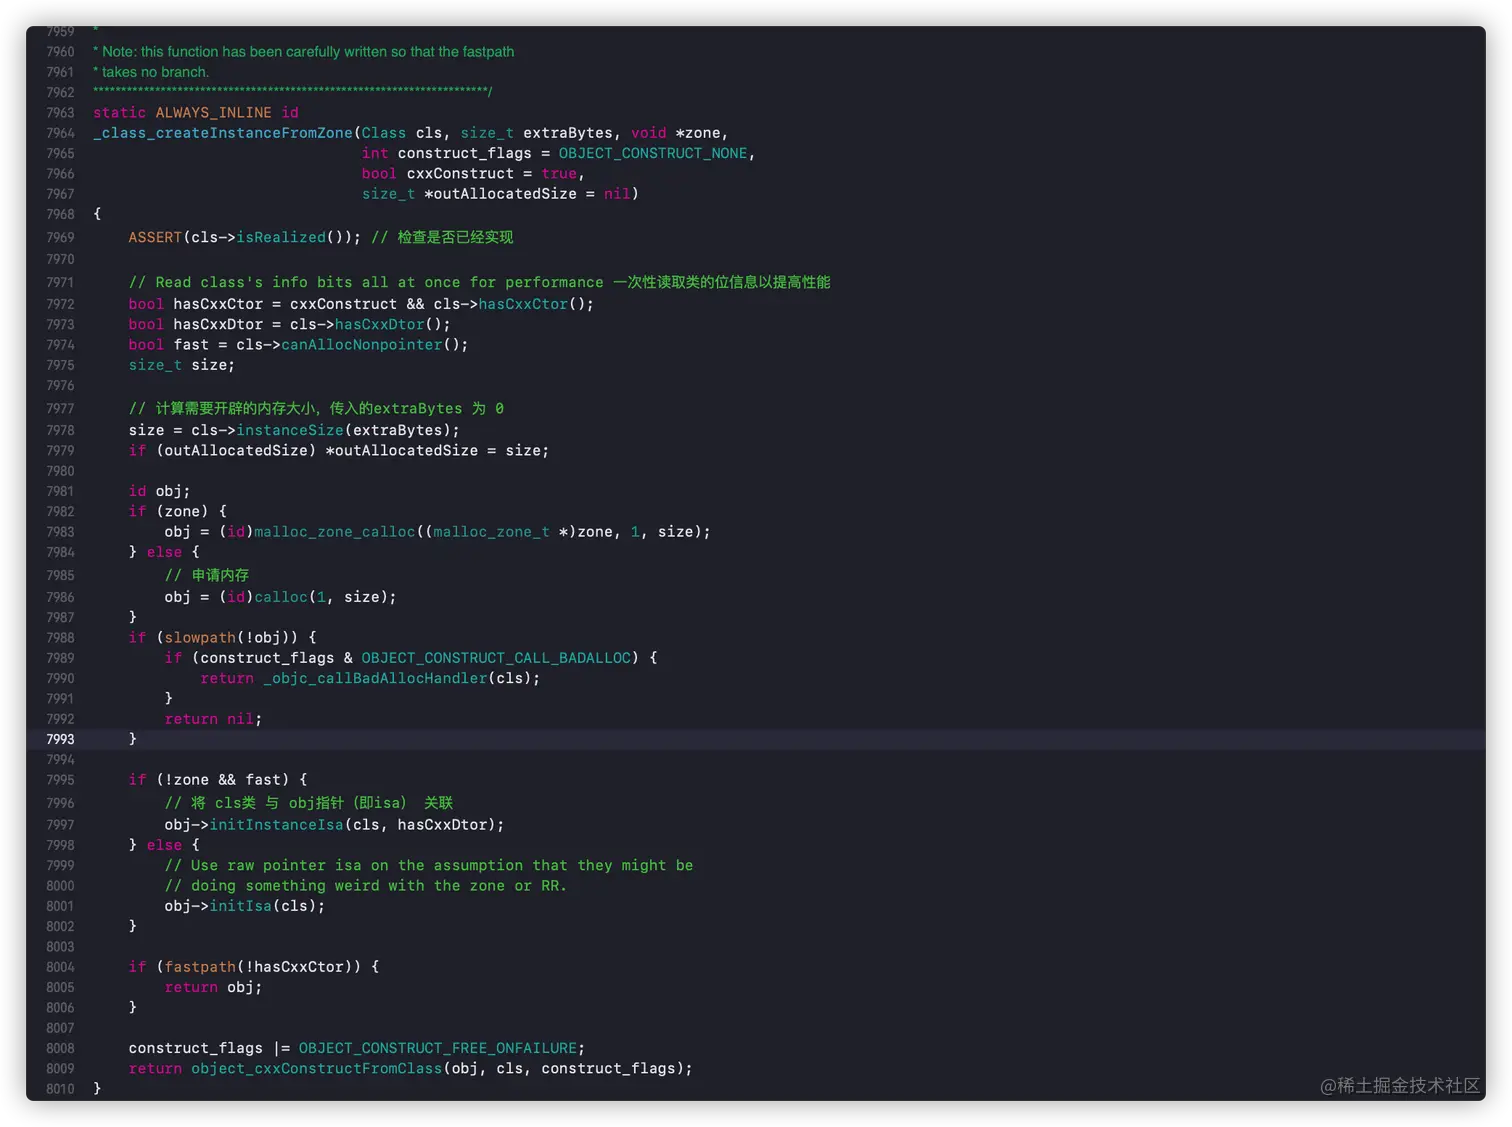Click the malloc_zone_calloc function call

334,532
